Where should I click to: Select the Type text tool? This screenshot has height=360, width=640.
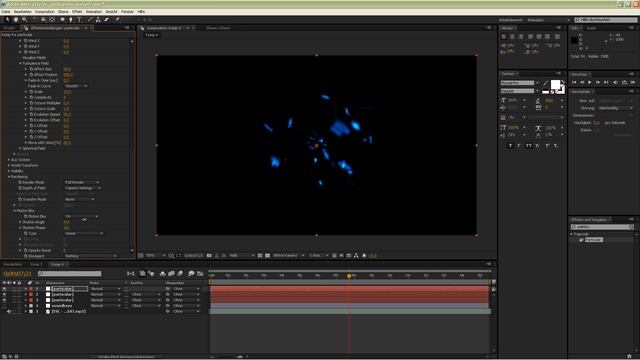pyautogui.click(x=79, y=19)
